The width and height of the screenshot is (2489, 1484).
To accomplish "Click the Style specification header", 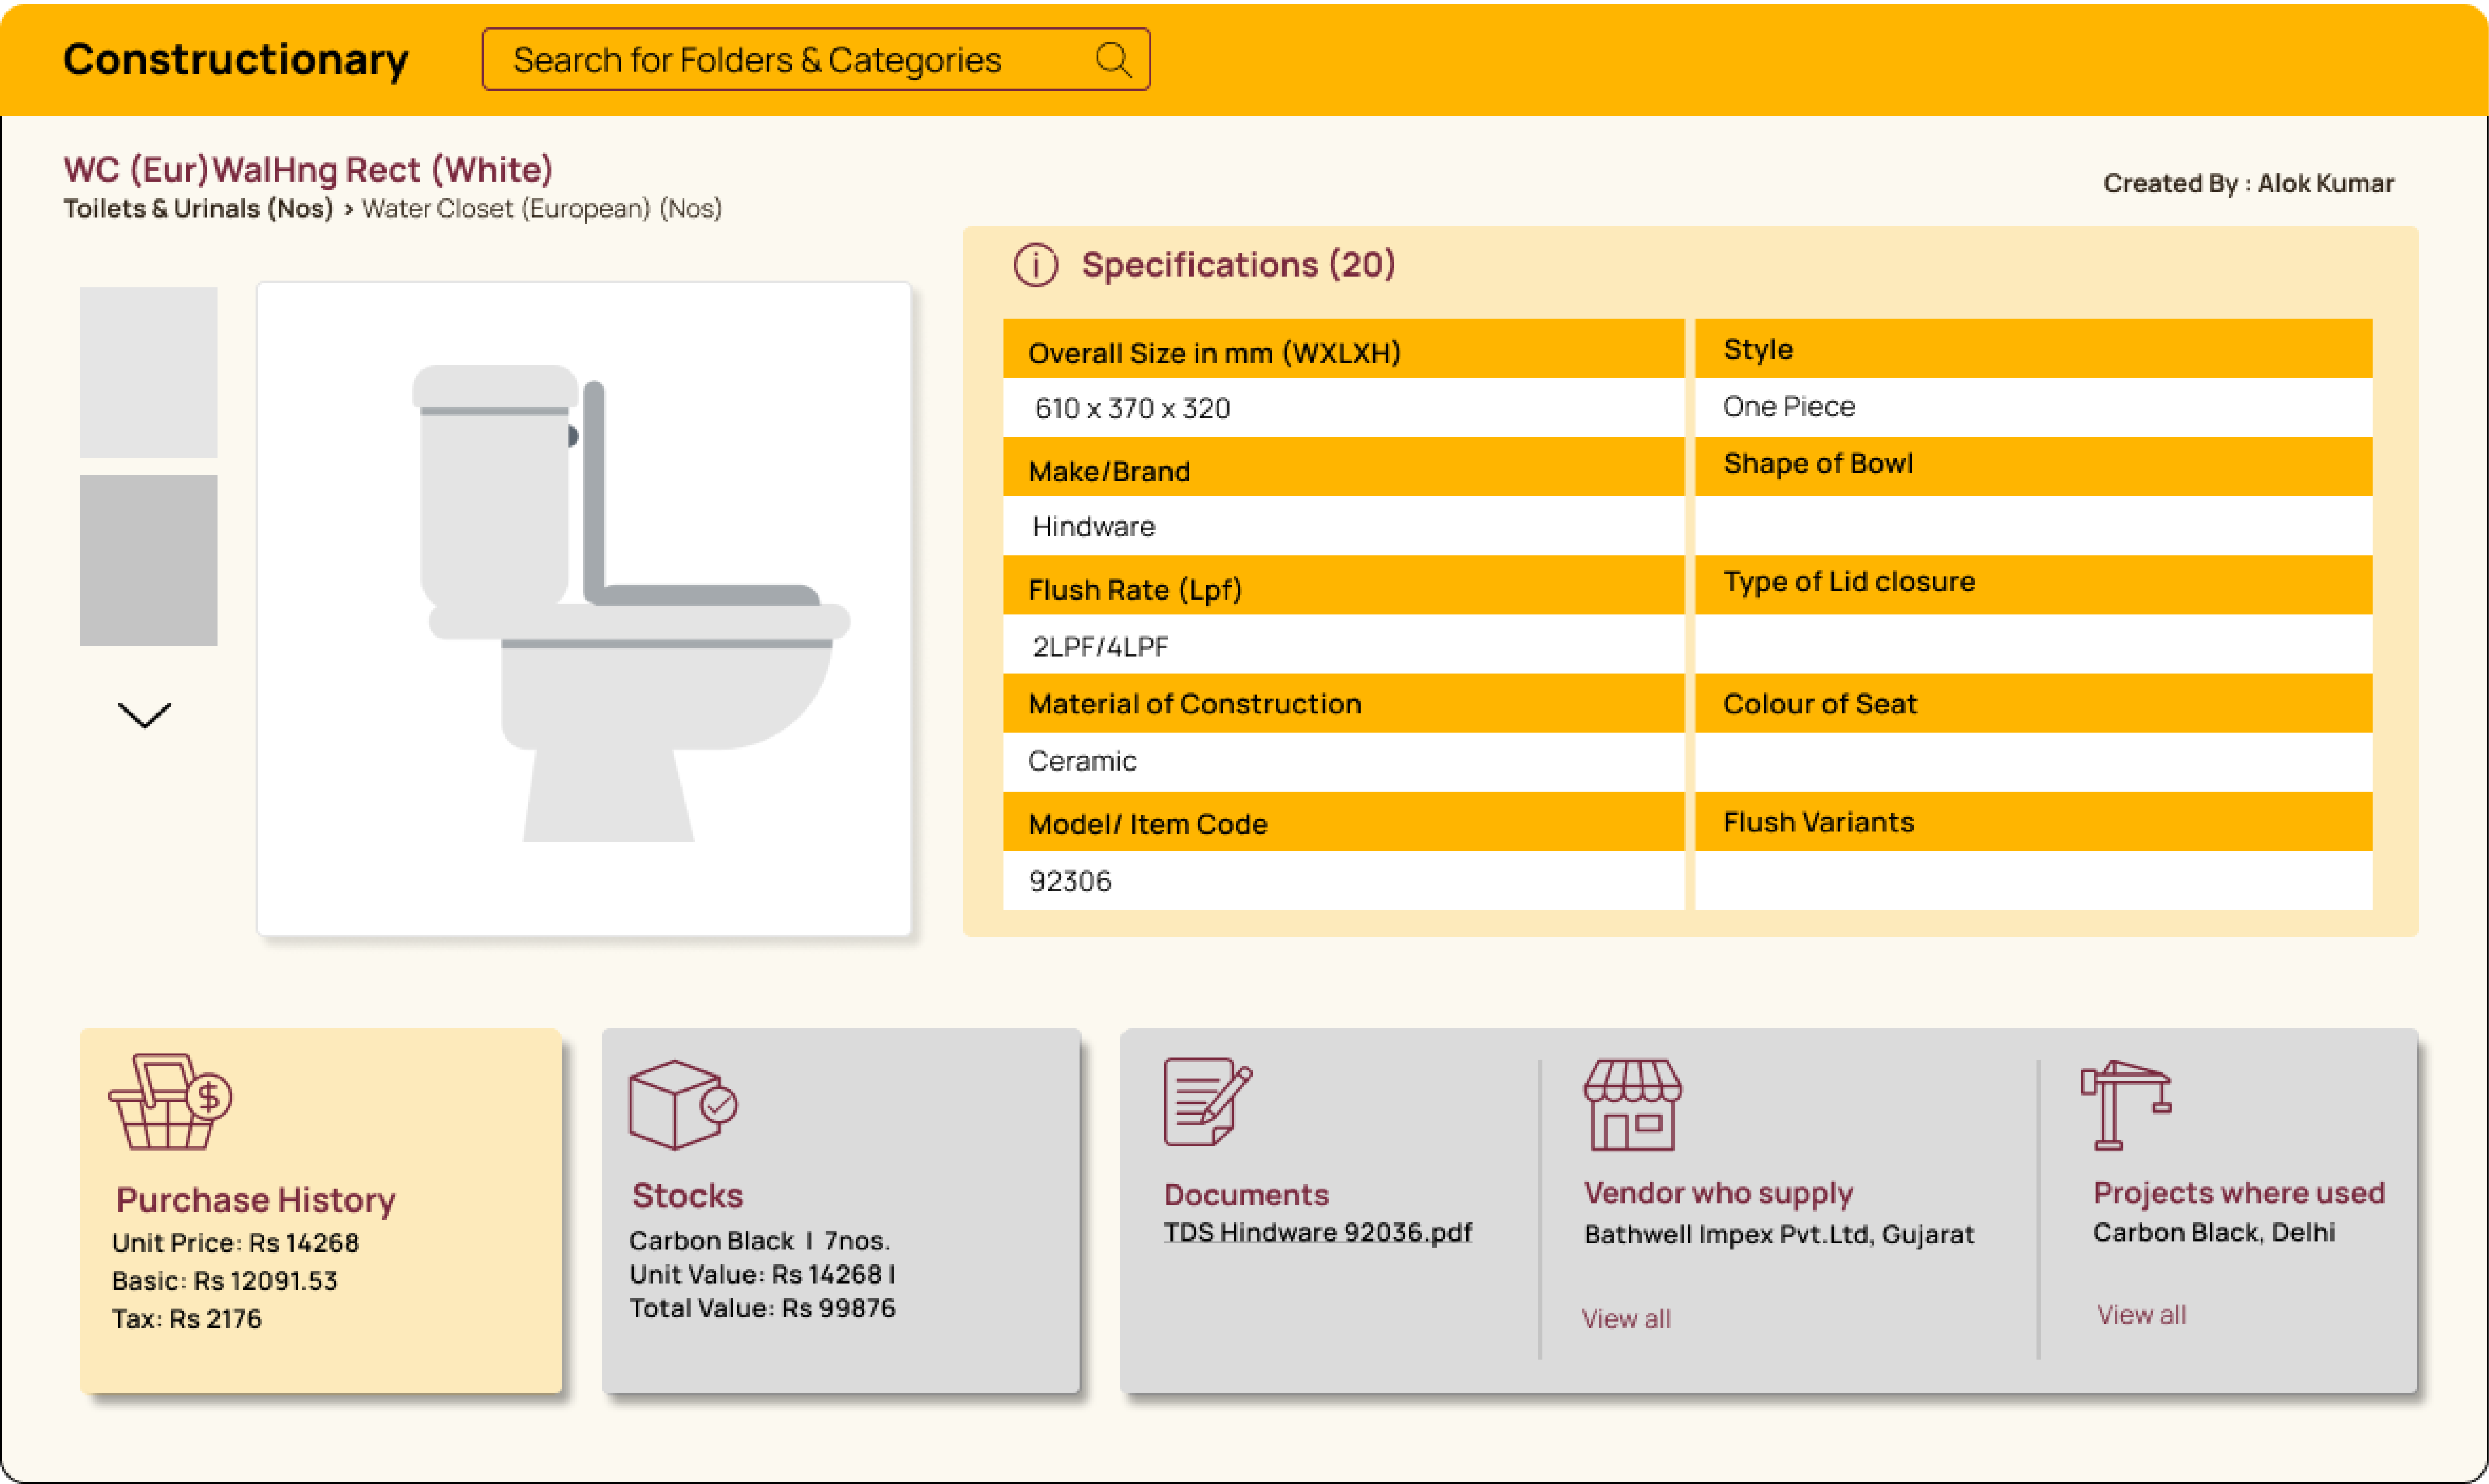I will (2034, 349).
